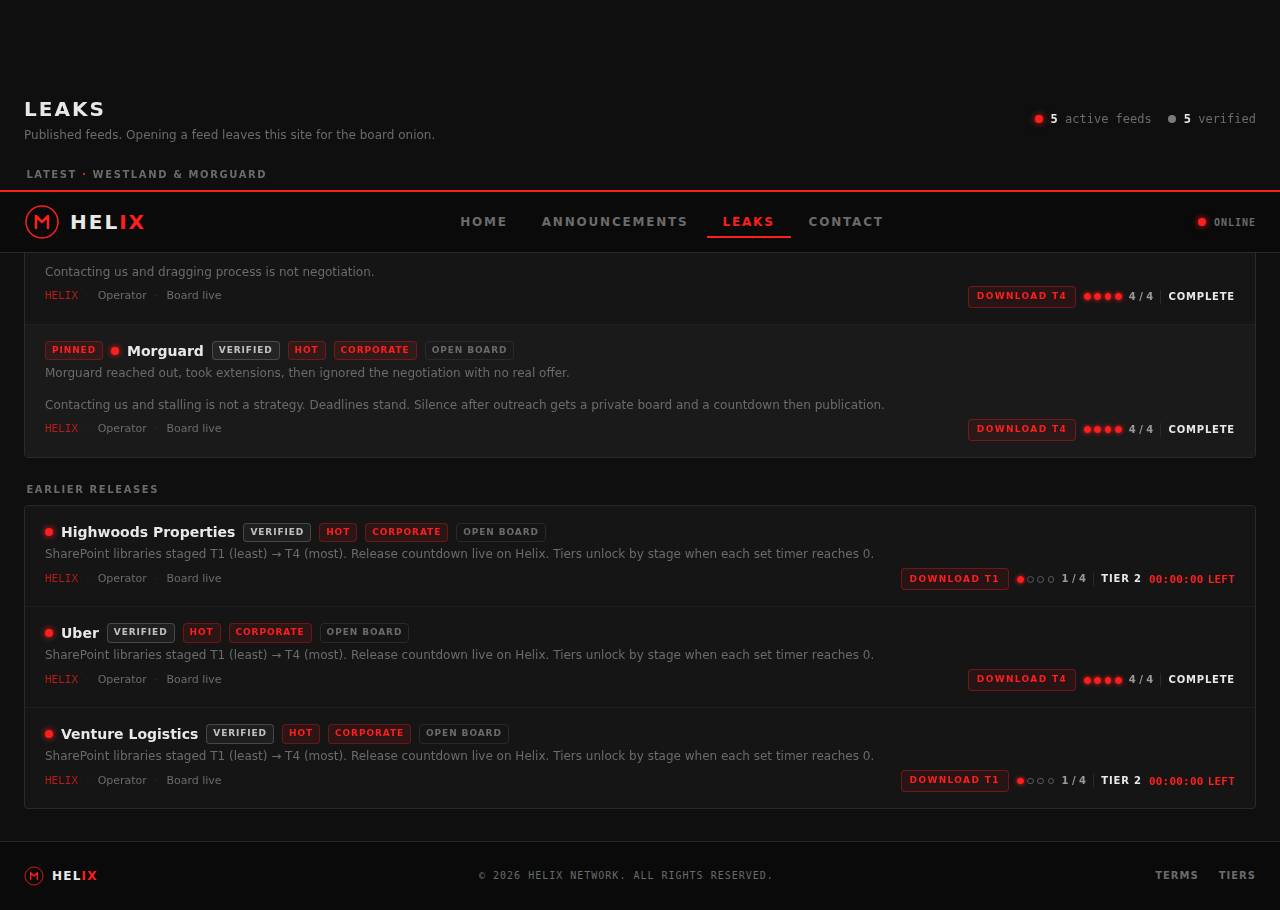
Task: Click the "COMPLETE" status in Uber row
Action: pyautogui.click(x=1201, y=680)
